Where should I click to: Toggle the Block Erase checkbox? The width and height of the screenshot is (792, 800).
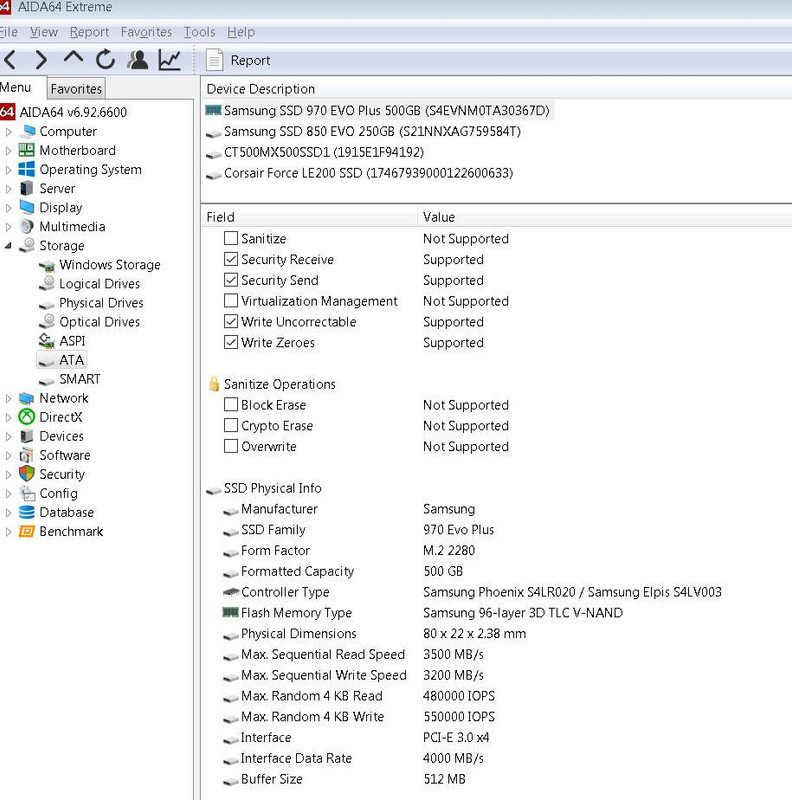(x=231, y=405)
